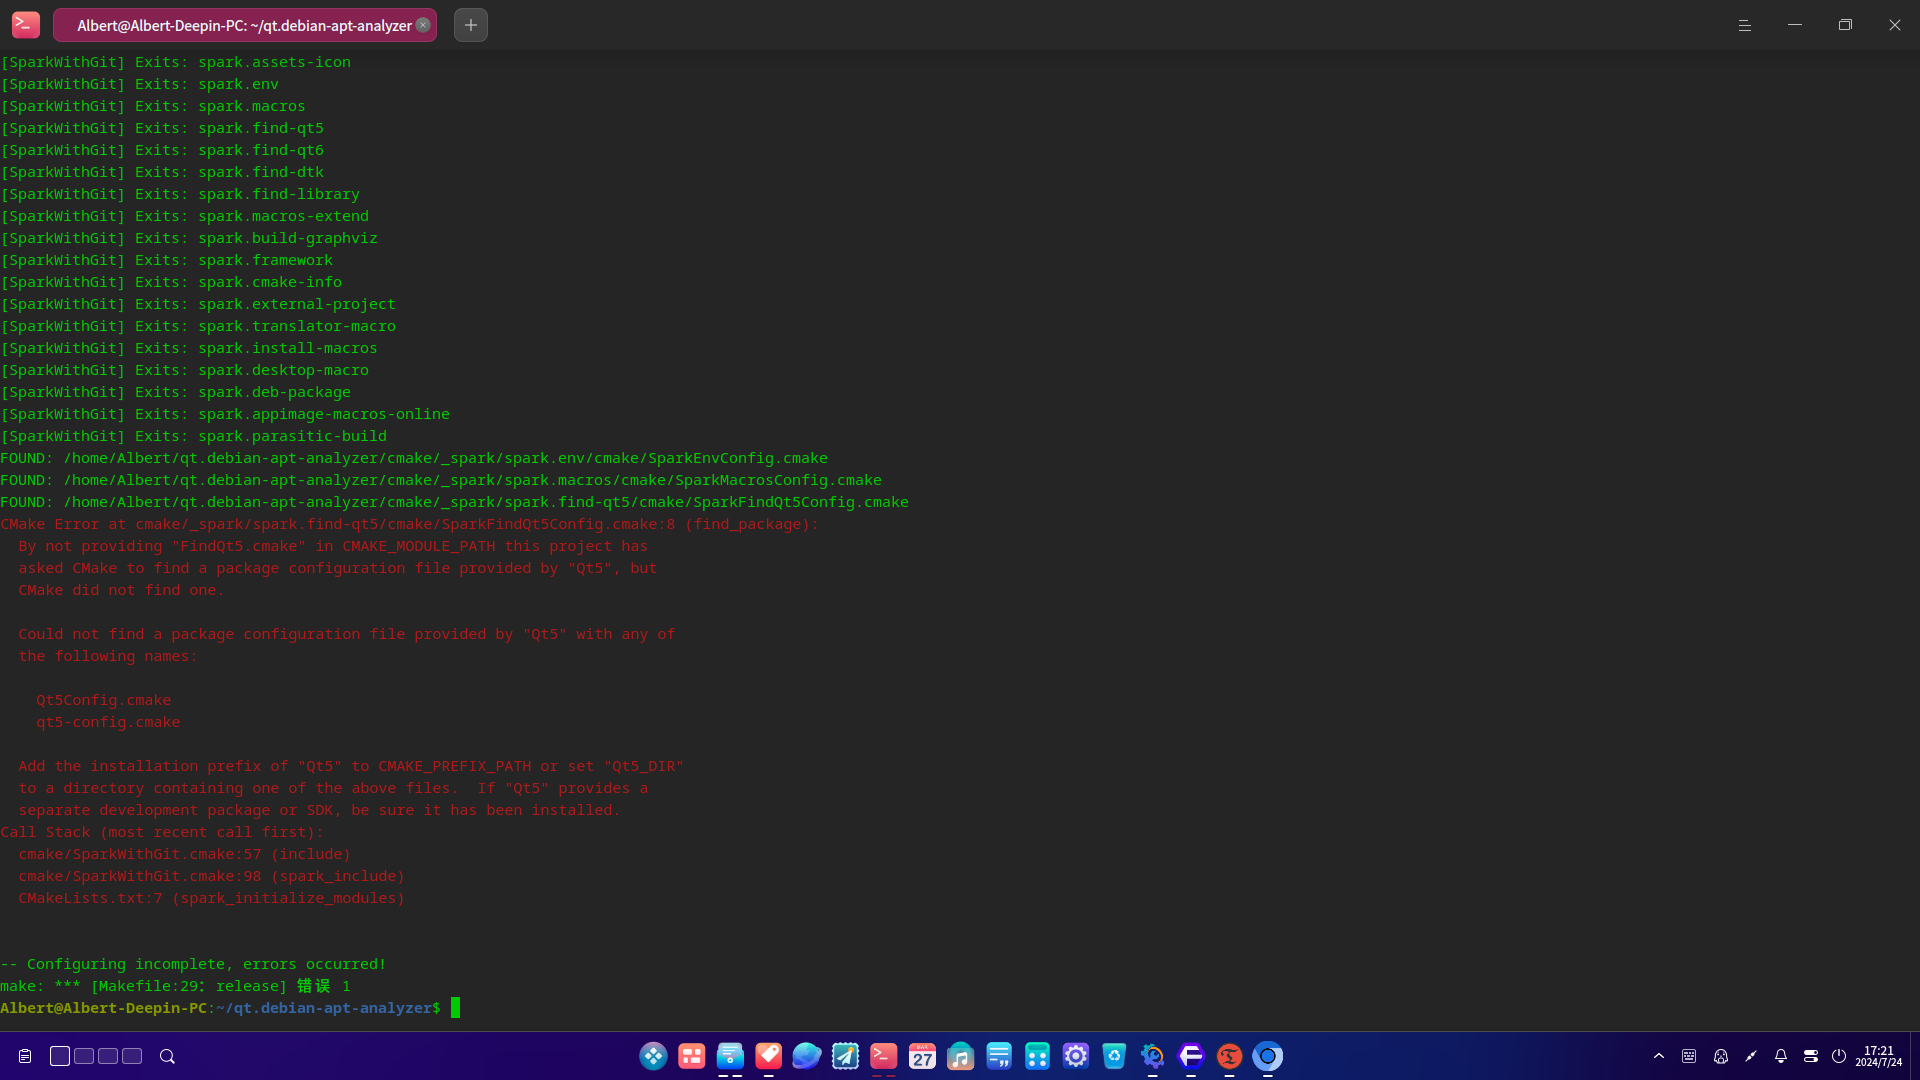Open the purple hexagon F app in dock
1920x1080 pixels.
click(x=1191, y=1056)
